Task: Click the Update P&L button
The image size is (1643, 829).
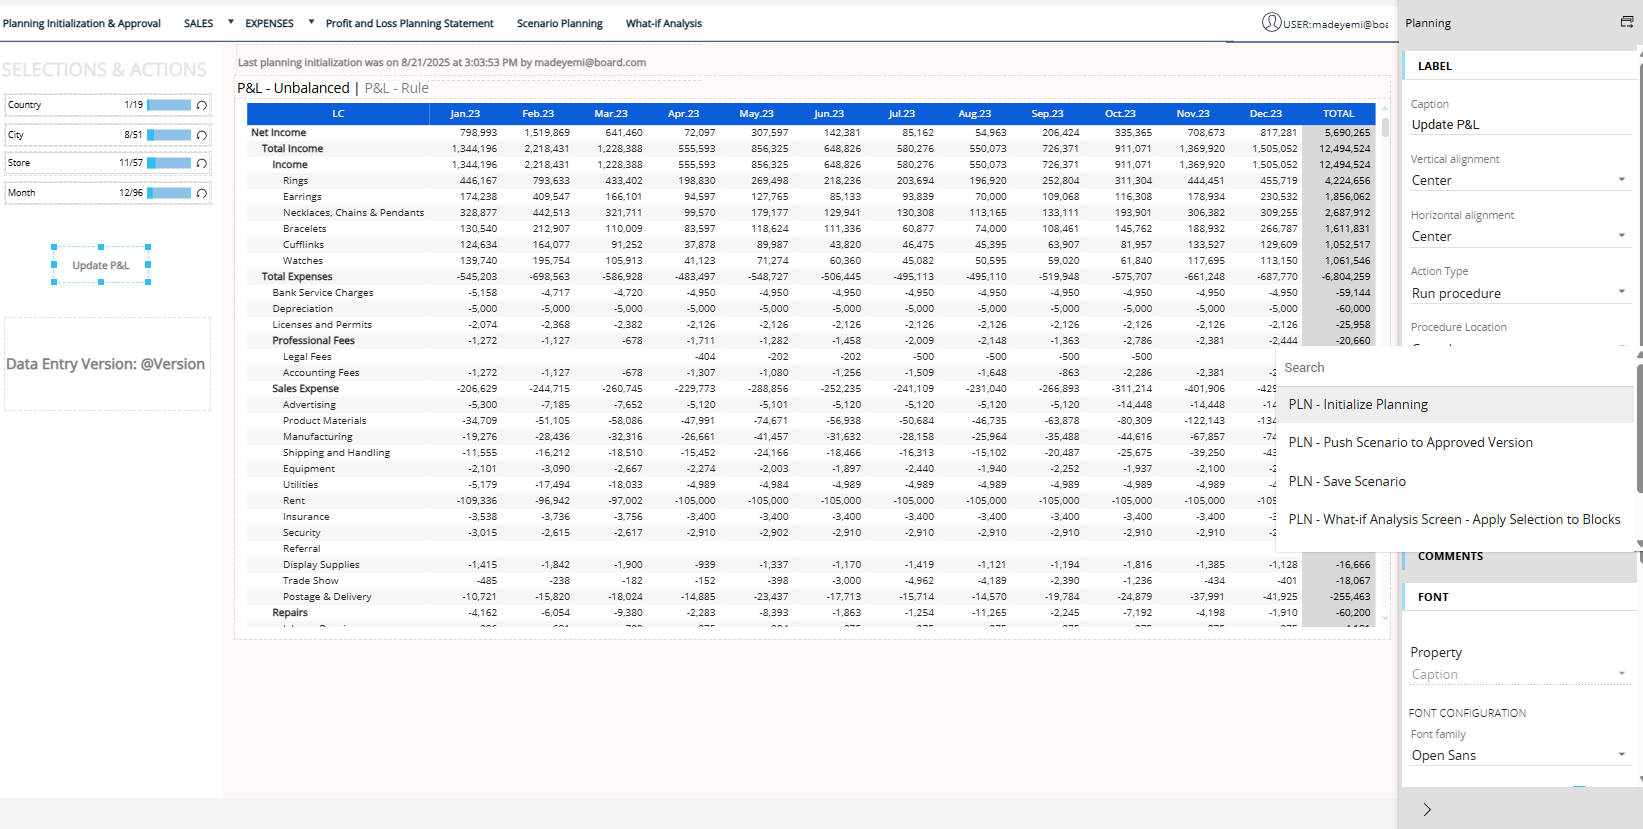Action: click(x=101, y=265)
